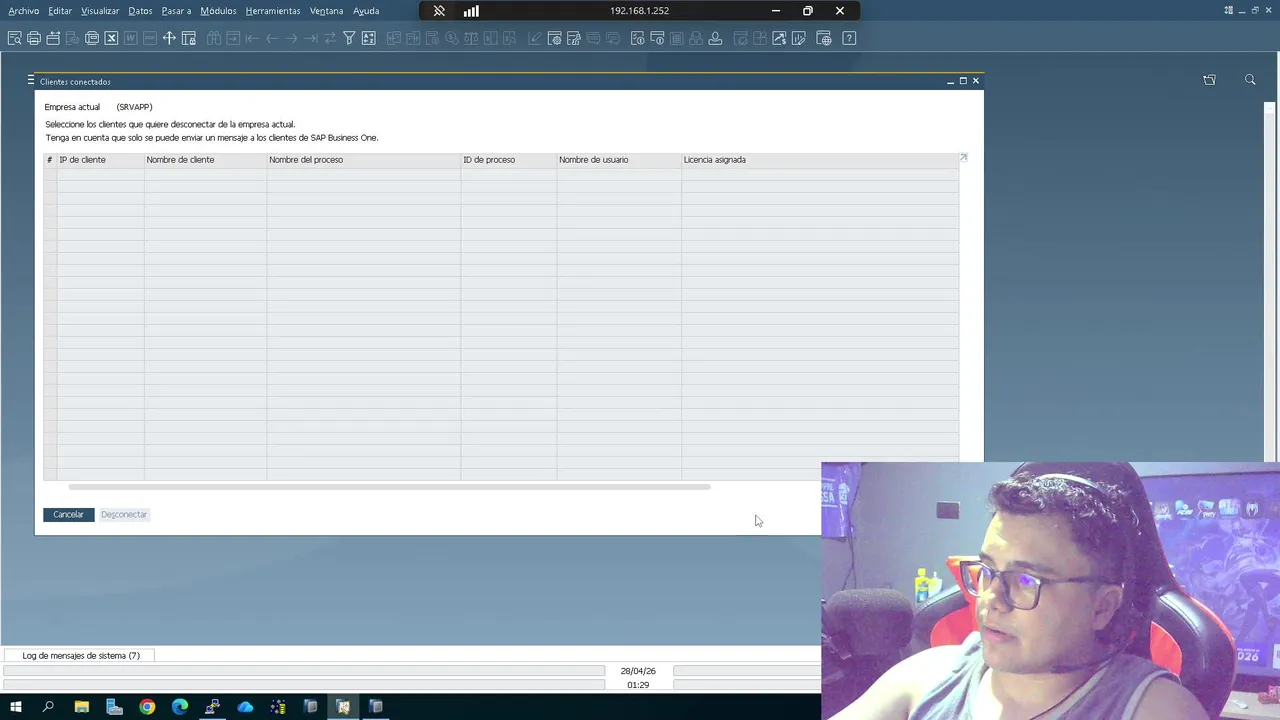This screenshot has height=720, width=1280.
Task: Click the crossed-out pin icon in the connection bar
Action: click(439, 11)
